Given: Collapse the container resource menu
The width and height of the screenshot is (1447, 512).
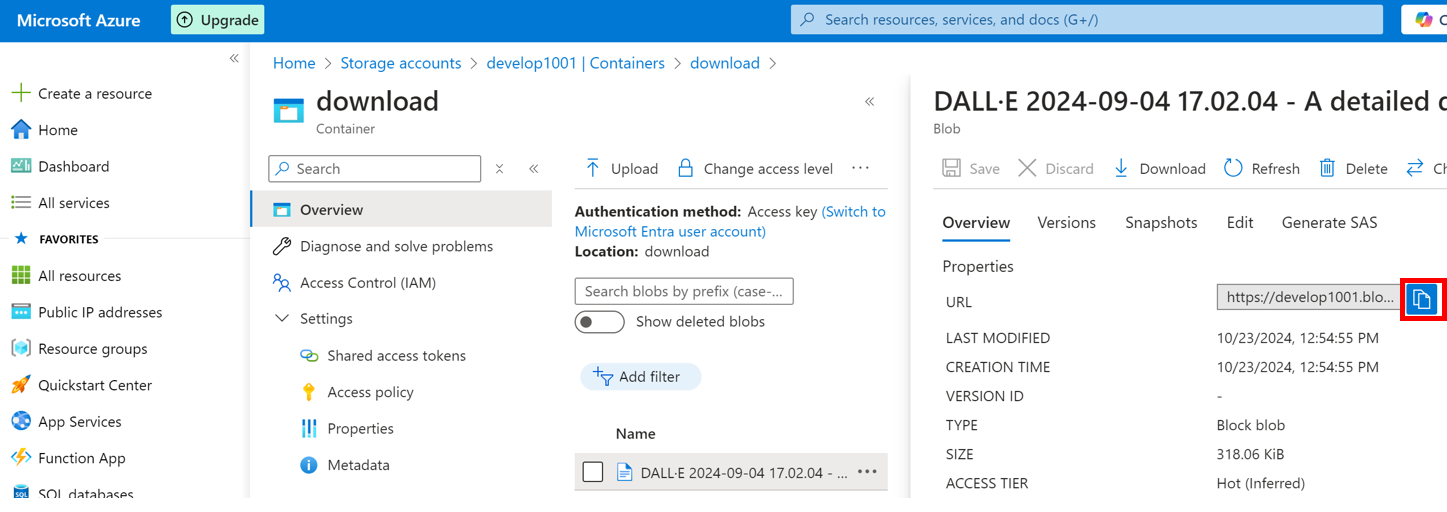Looking at the screenshot, I should 534,169.
